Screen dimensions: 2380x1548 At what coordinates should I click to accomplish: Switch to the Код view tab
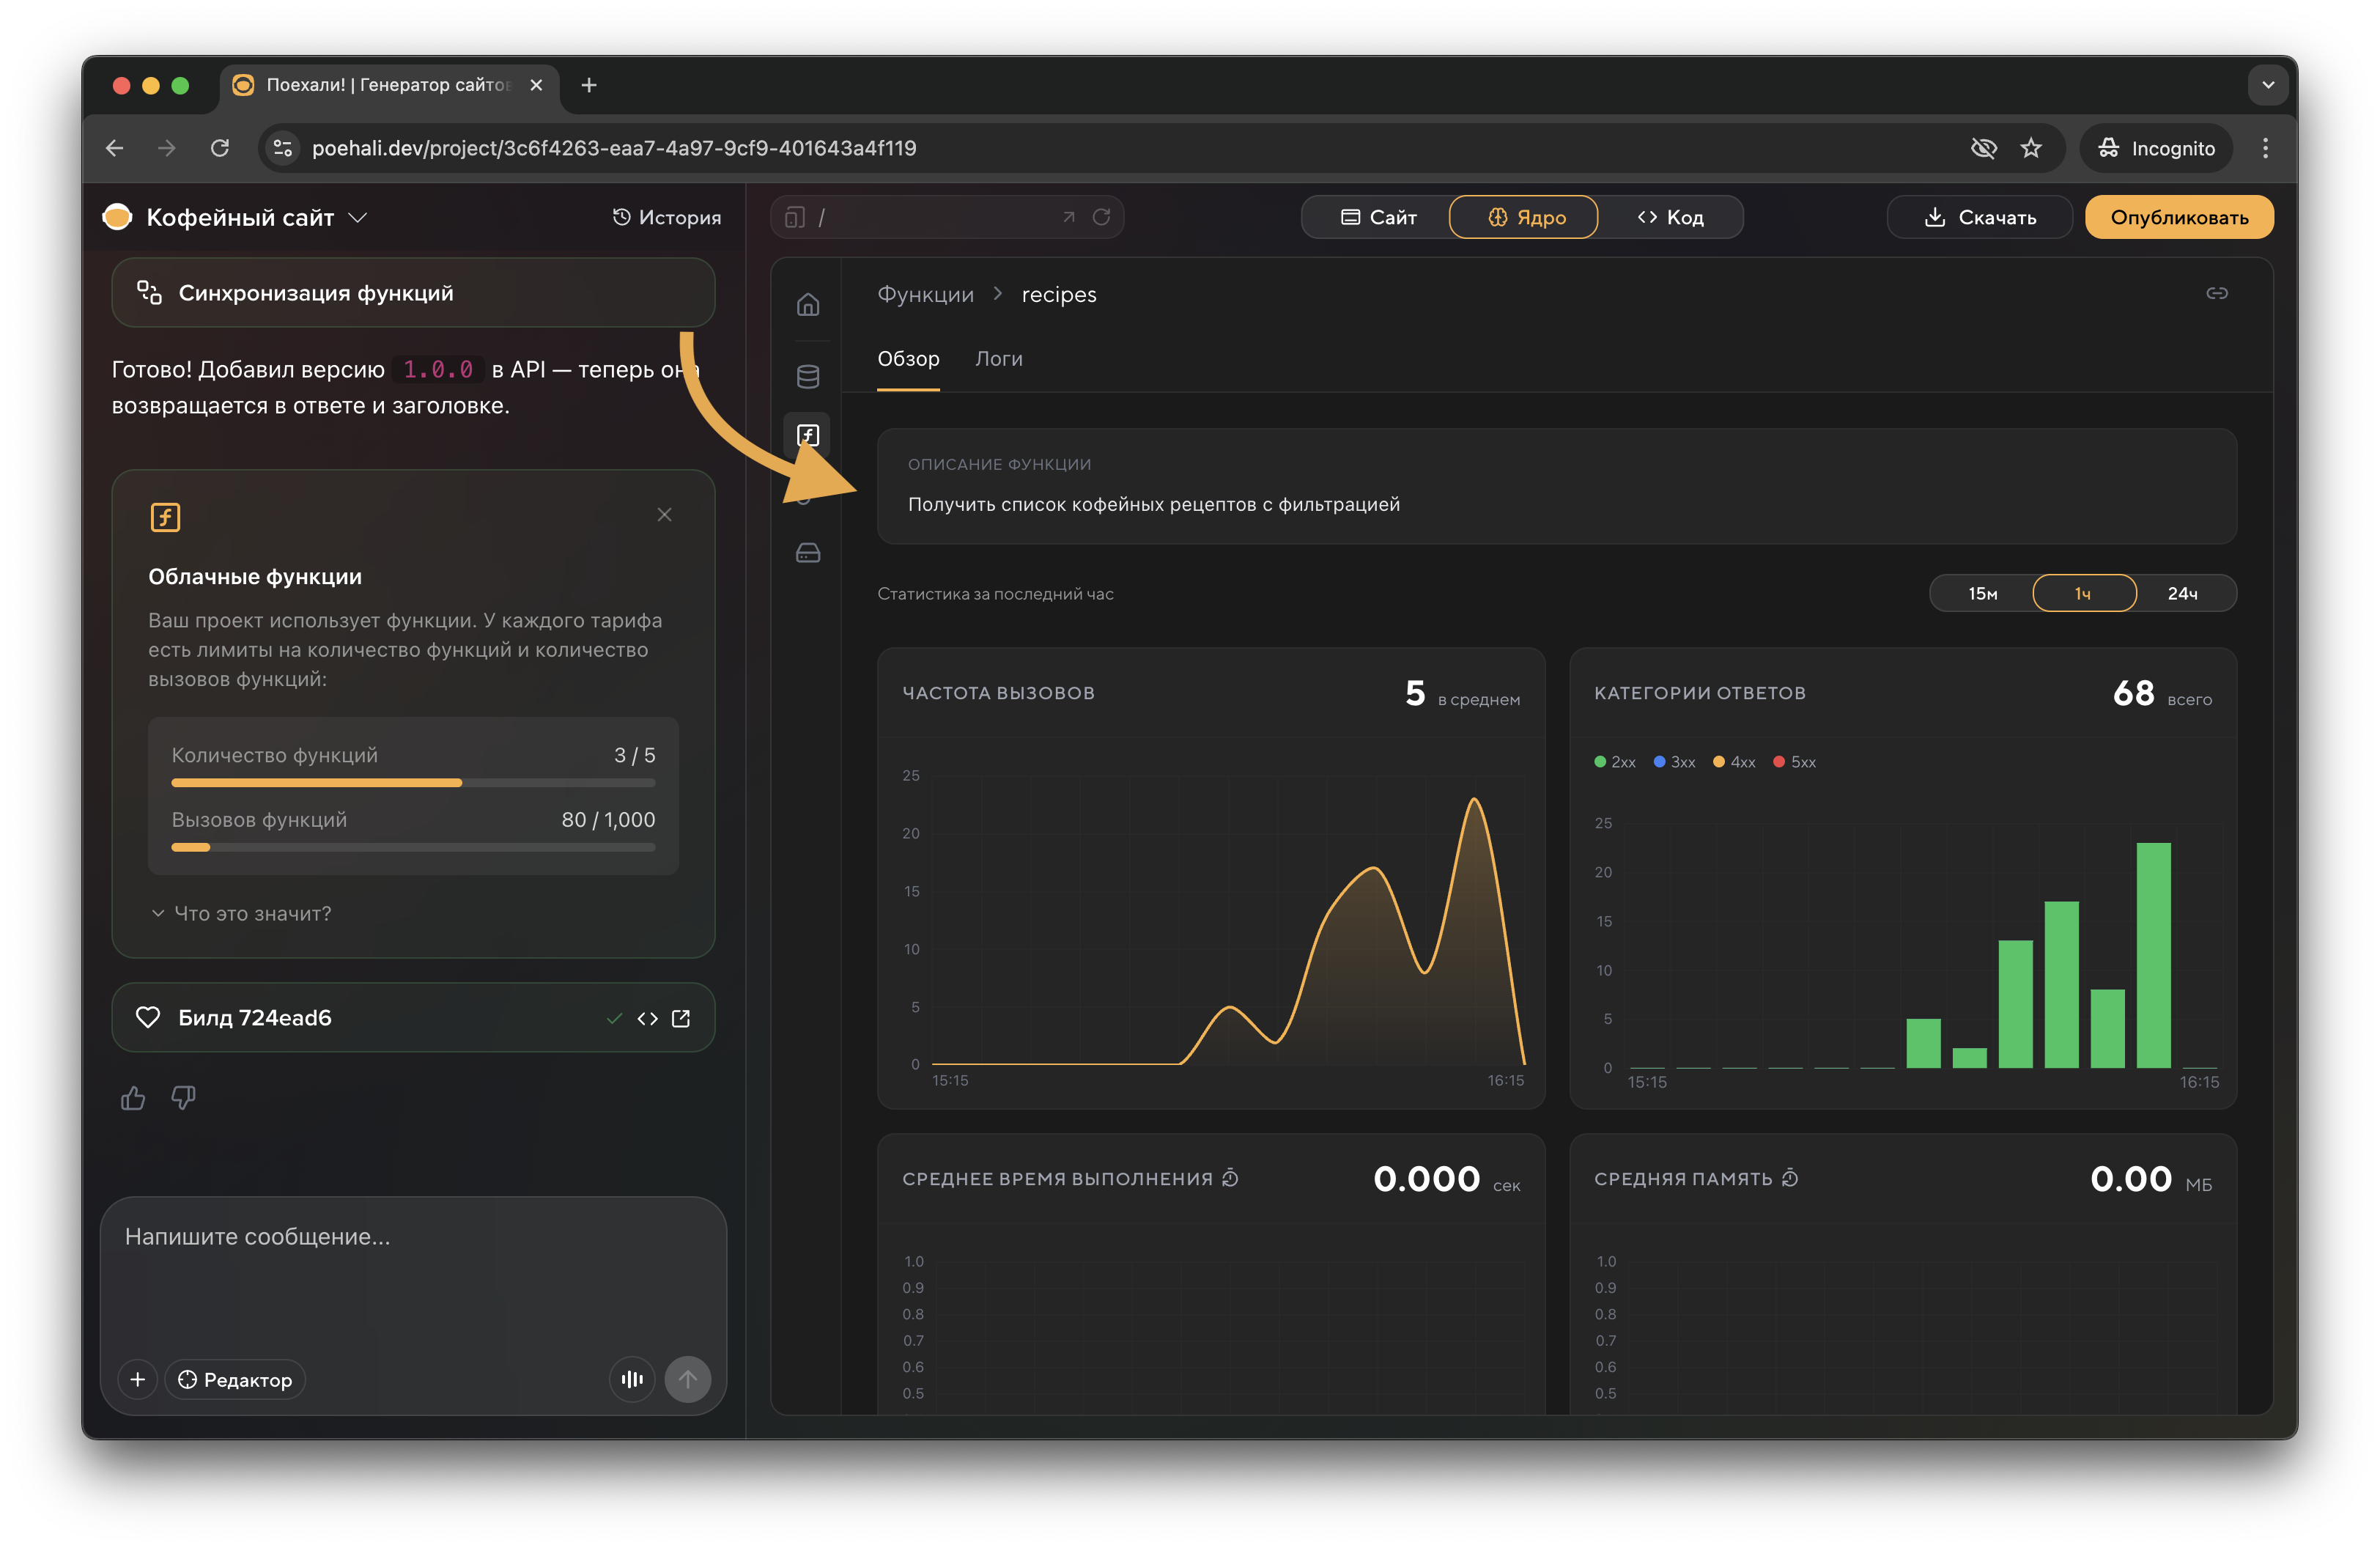pyautogui.click(x=1670, y=217)
